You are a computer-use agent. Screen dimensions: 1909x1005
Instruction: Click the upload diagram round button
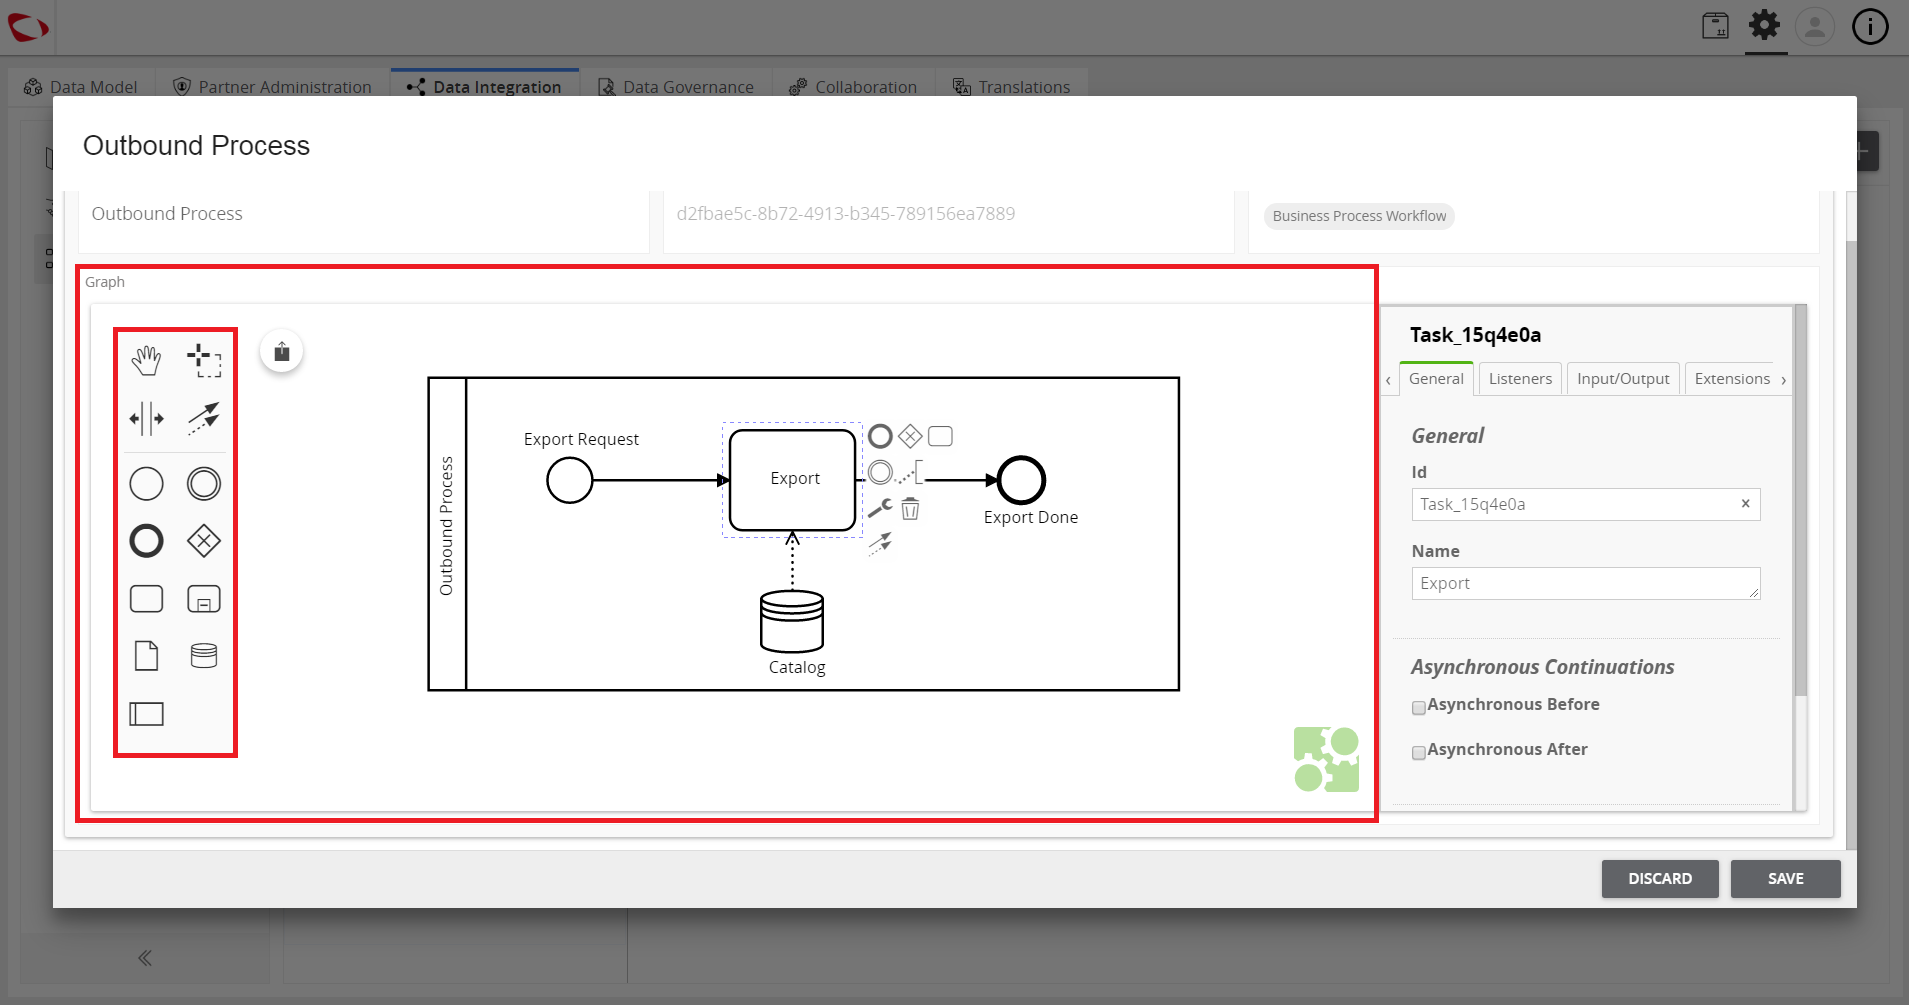282,351
